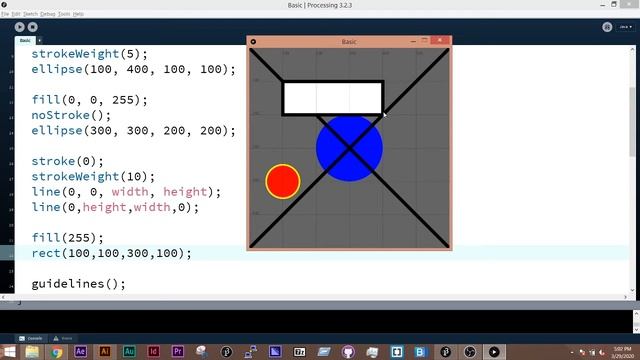Launch Adobe Audition from the taskbar
Screen dimensions: 640x360
[x=129, y=351]
